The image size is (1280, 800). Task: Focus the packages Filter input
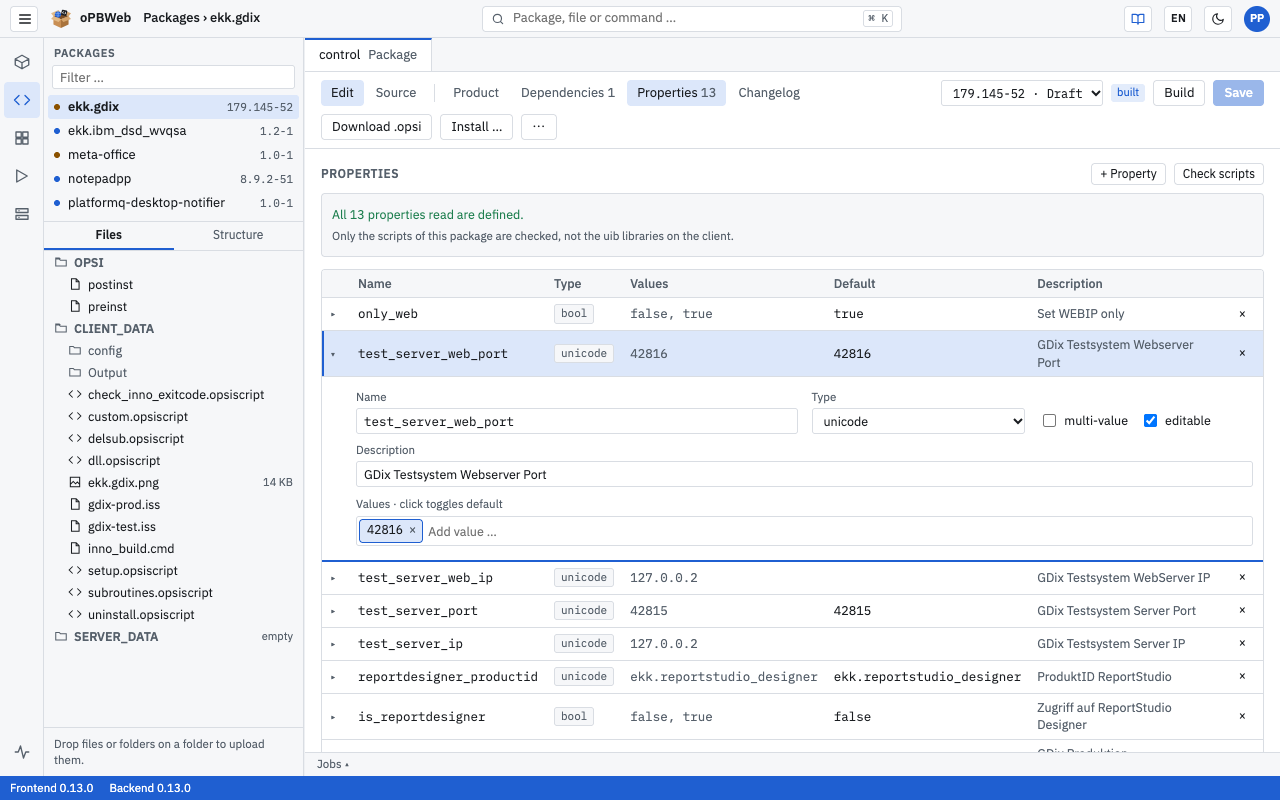pyautogui.click(x=174, y=77)
